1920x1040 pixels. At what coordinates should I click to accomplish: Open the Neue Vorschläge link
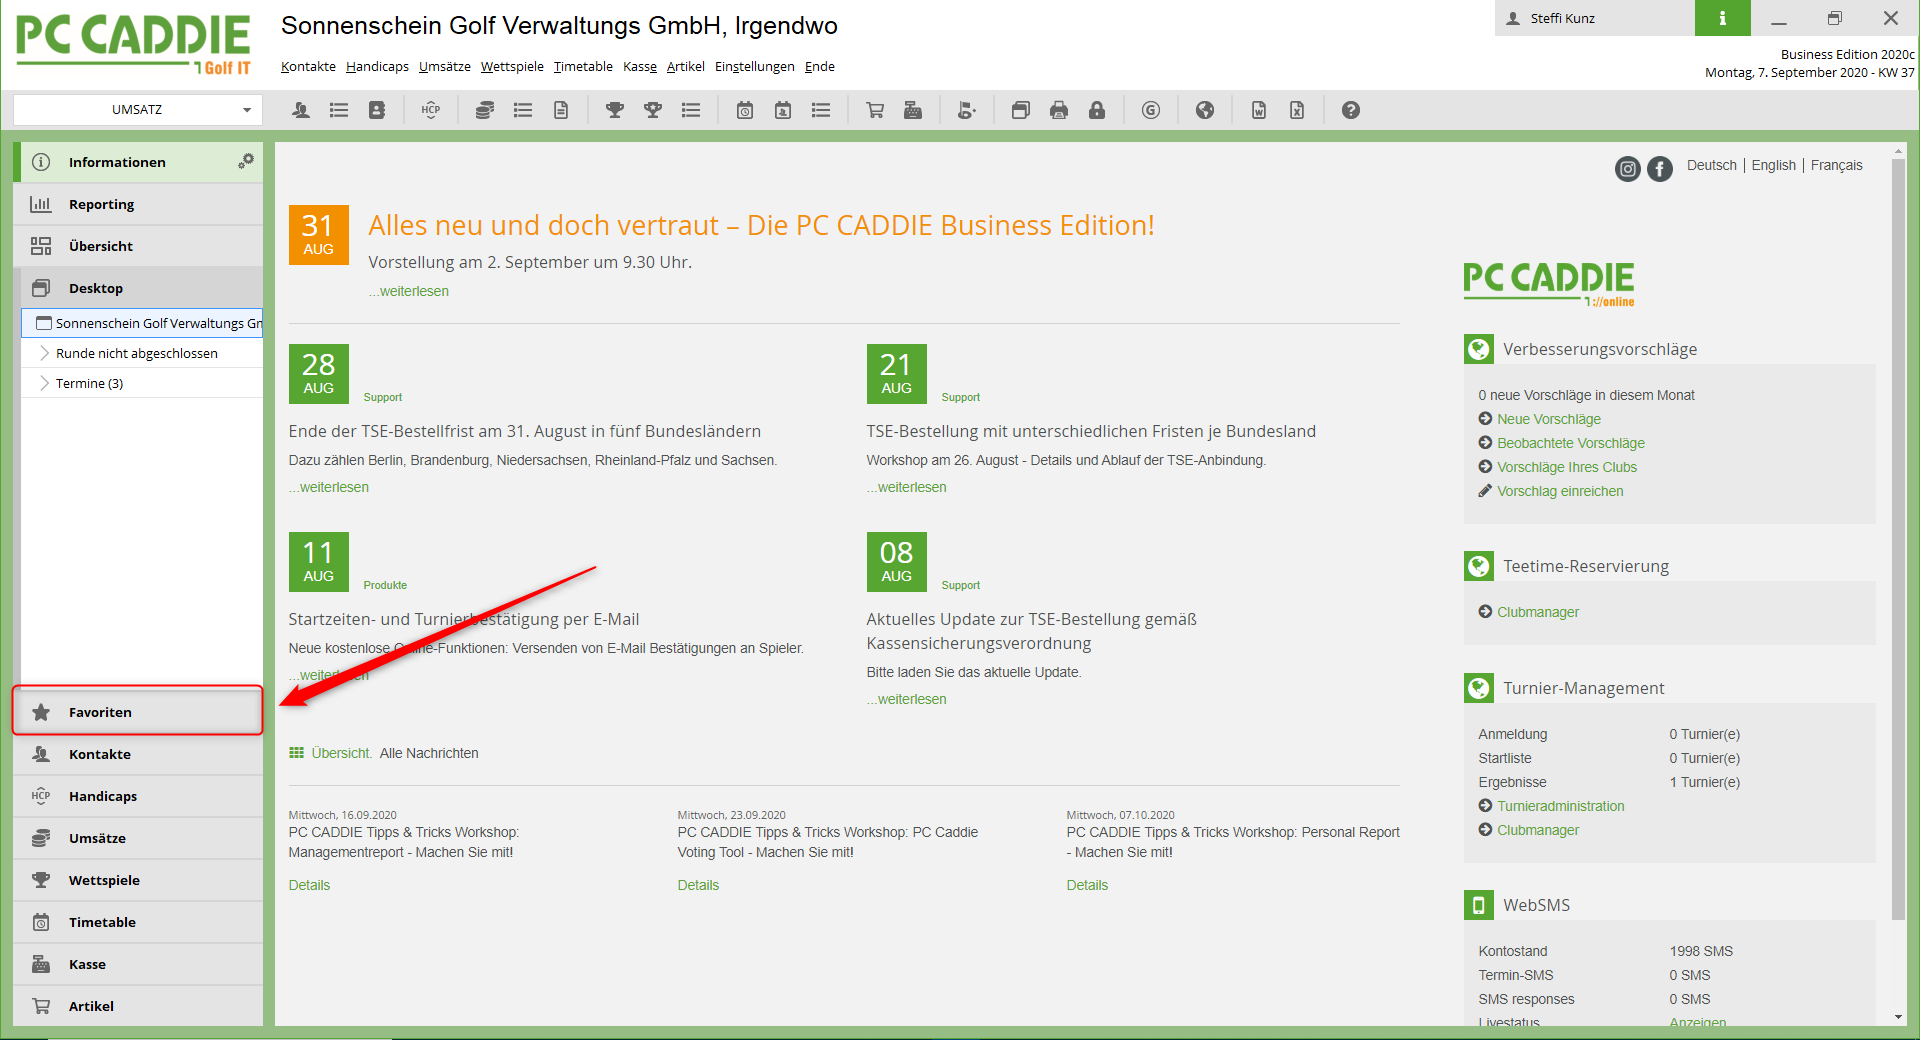(1548, 419)
